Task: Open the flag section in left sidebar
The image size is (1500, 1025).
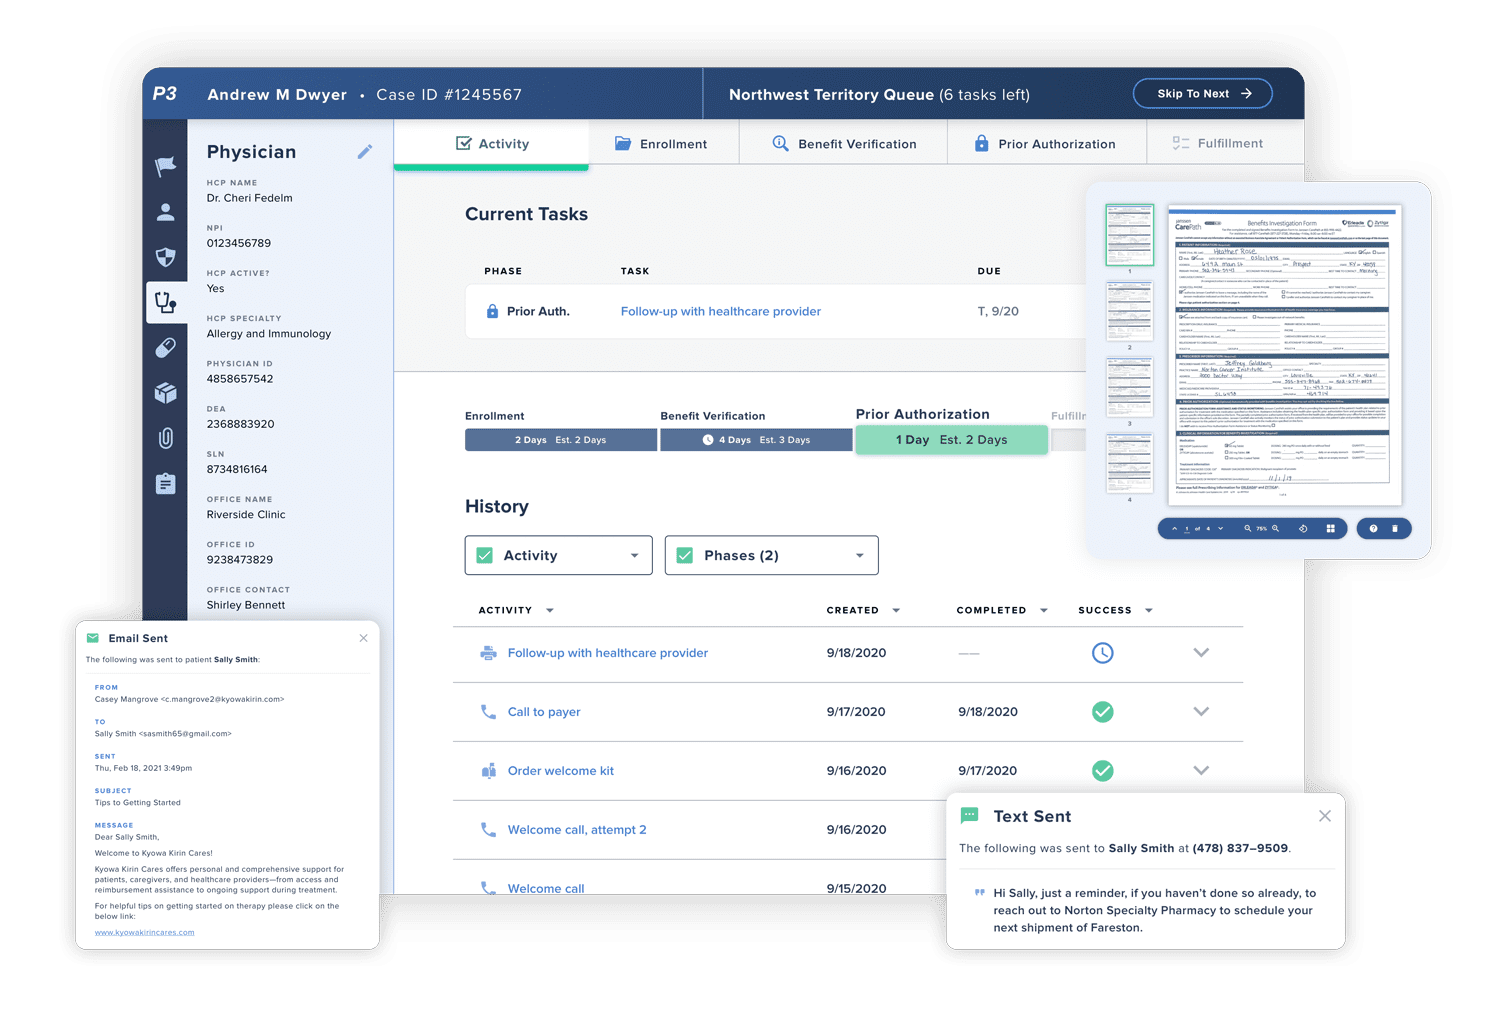Action: tap(166, 167)
